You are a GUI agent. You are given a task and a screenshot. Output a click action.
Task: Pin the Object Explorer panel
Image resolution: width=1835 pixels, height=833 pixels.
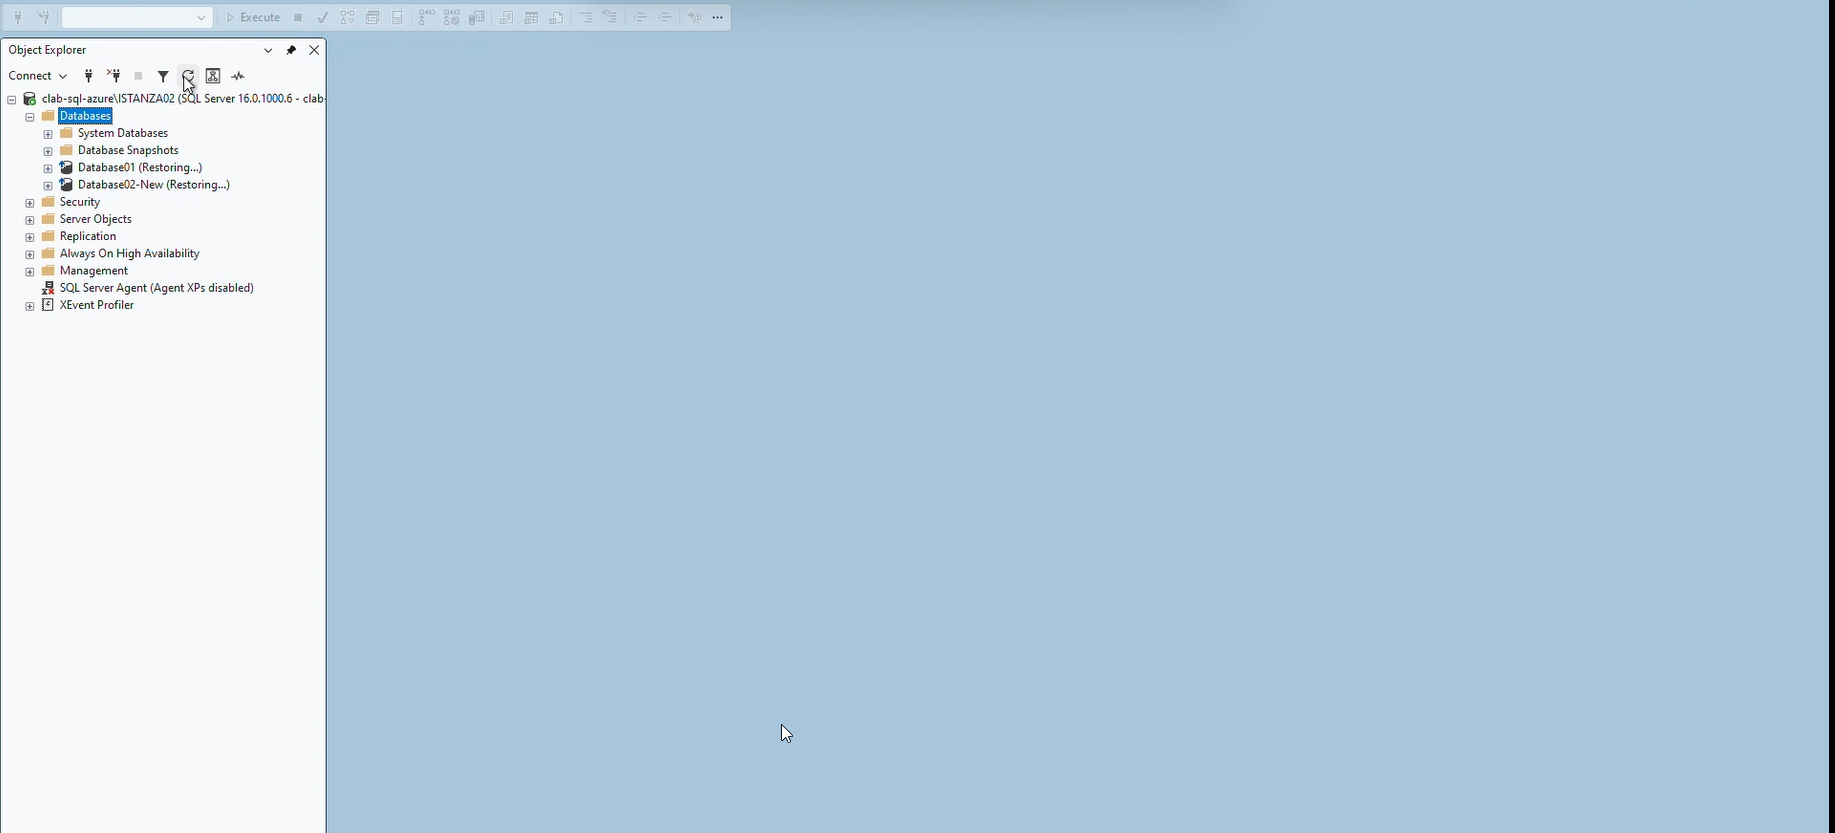(291, 50)
